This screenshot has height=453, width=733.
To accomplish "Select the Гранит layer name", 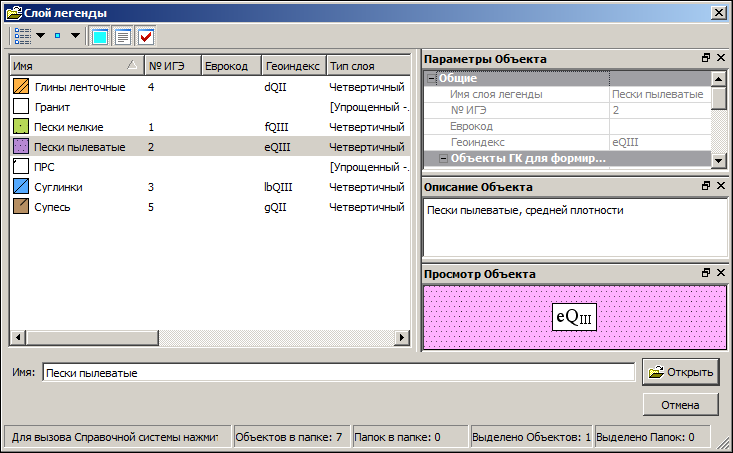I will tap(52, 107).
